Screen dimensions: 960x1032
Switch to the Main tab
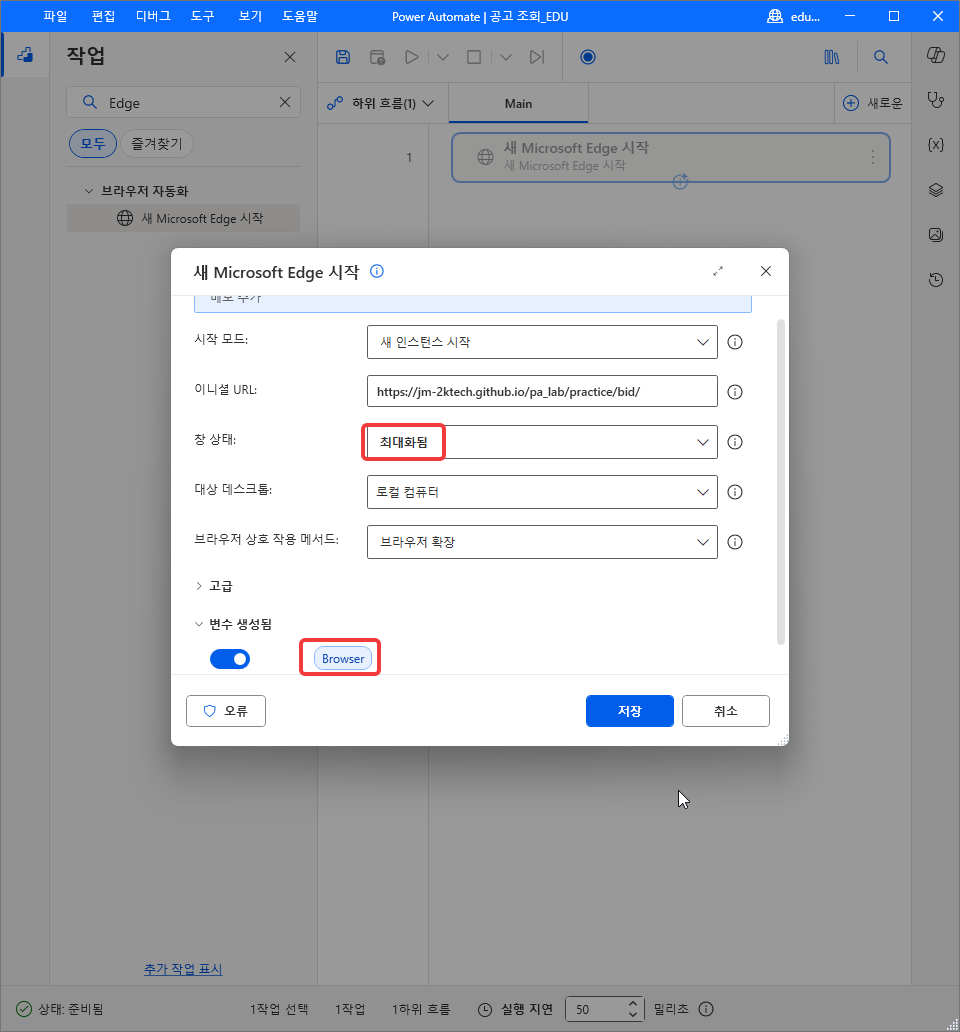(x=518, y=103)
